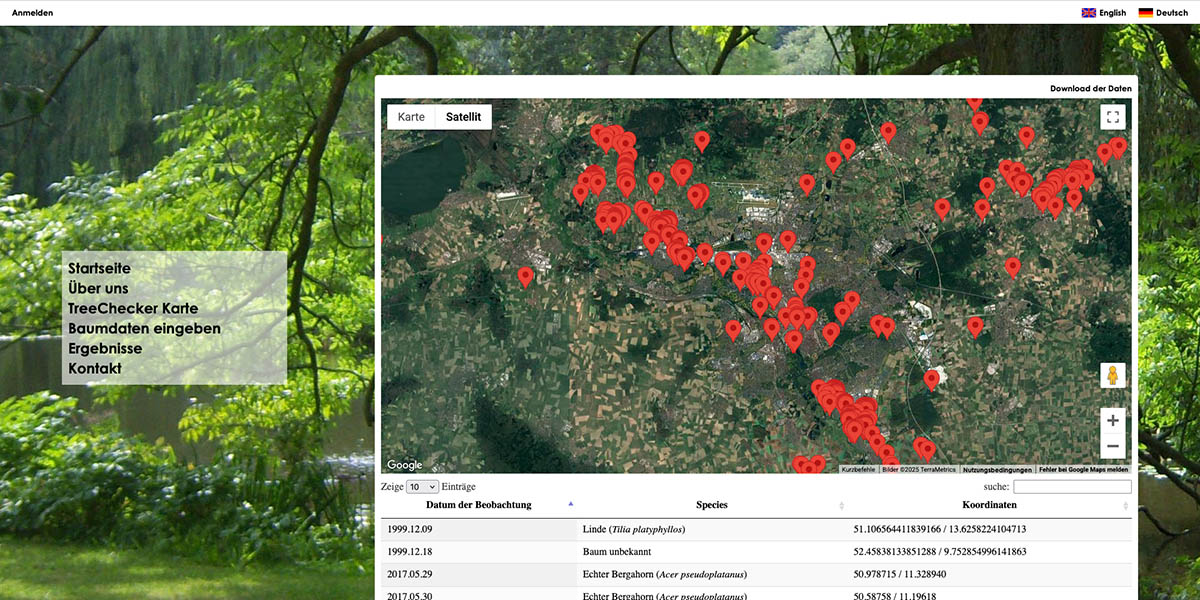This screenshot has width=1200, height=600.
Task: Click the isolated marker west of clusters
Action: 525,277
